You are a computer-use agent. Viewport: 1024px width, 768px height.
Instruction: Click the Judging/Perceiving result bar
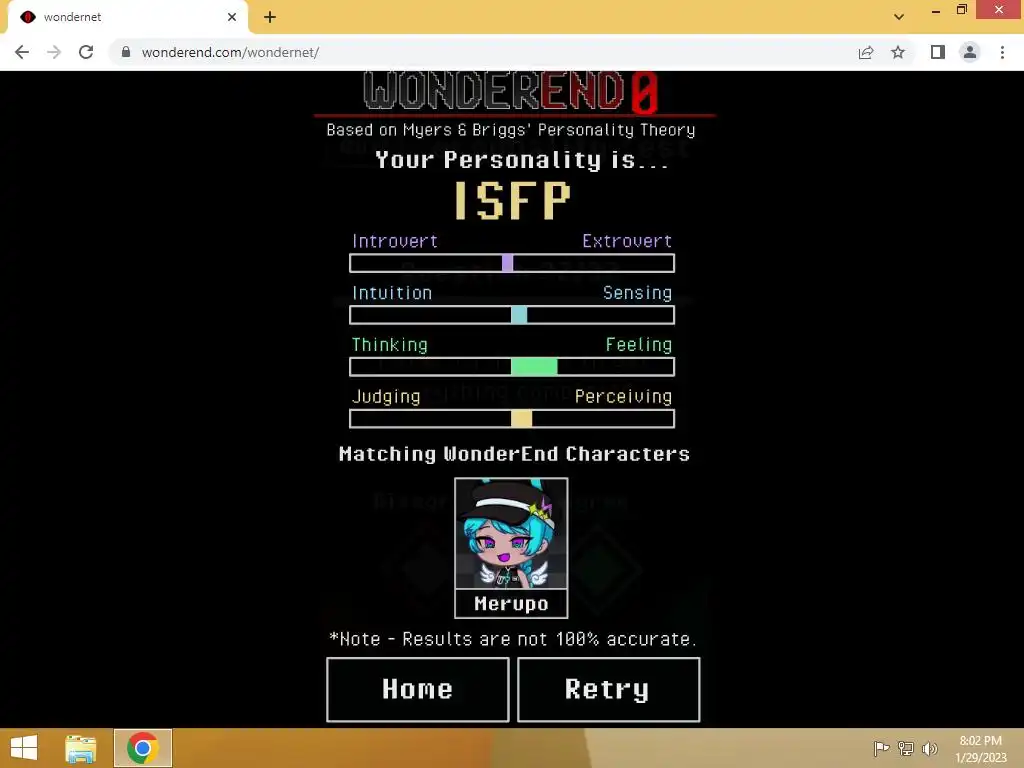pos(512,419)
